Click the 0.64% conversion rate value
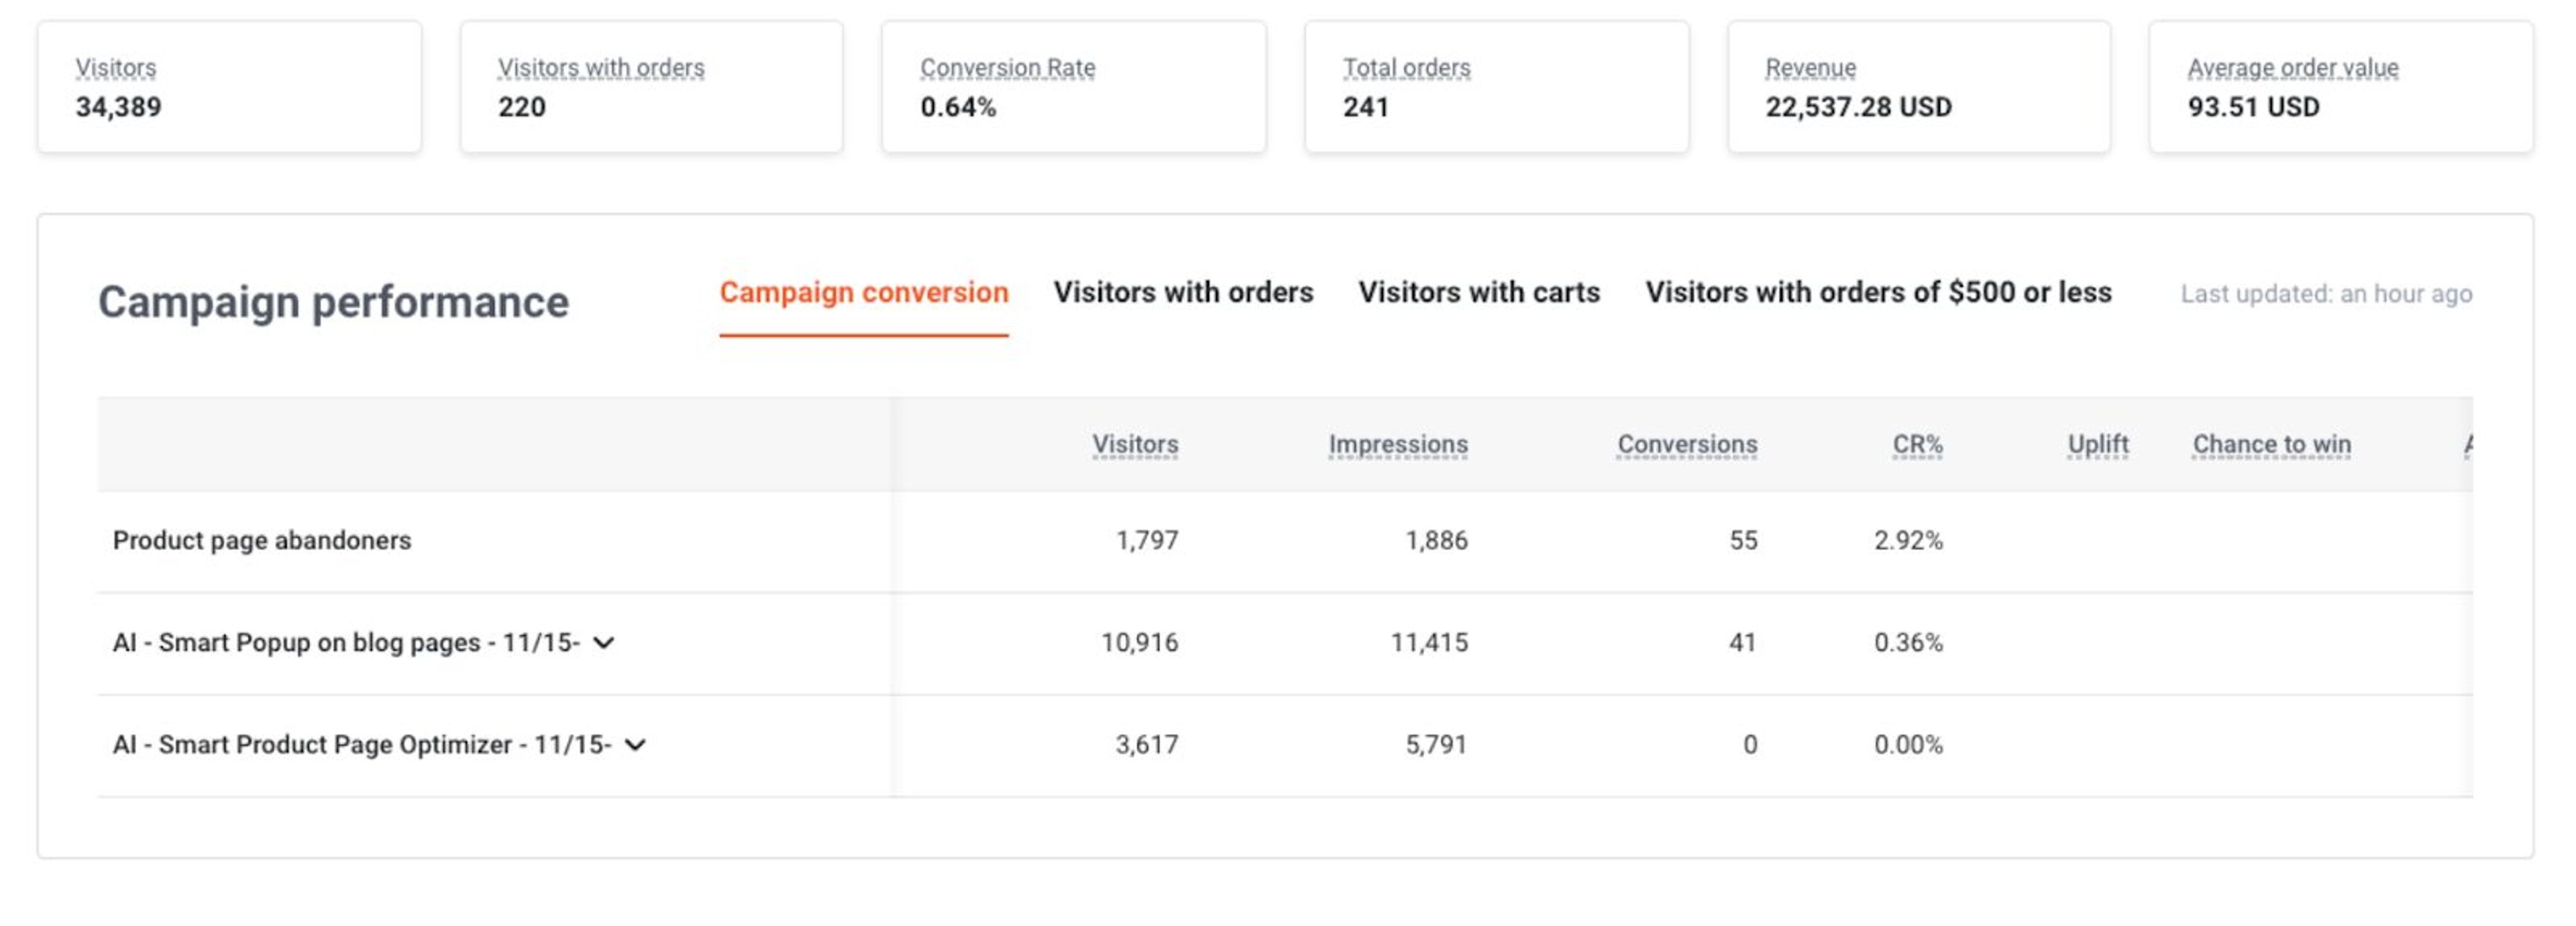Image resolution: width=2576 pixels, height=926 pixels. pos(958,107)
